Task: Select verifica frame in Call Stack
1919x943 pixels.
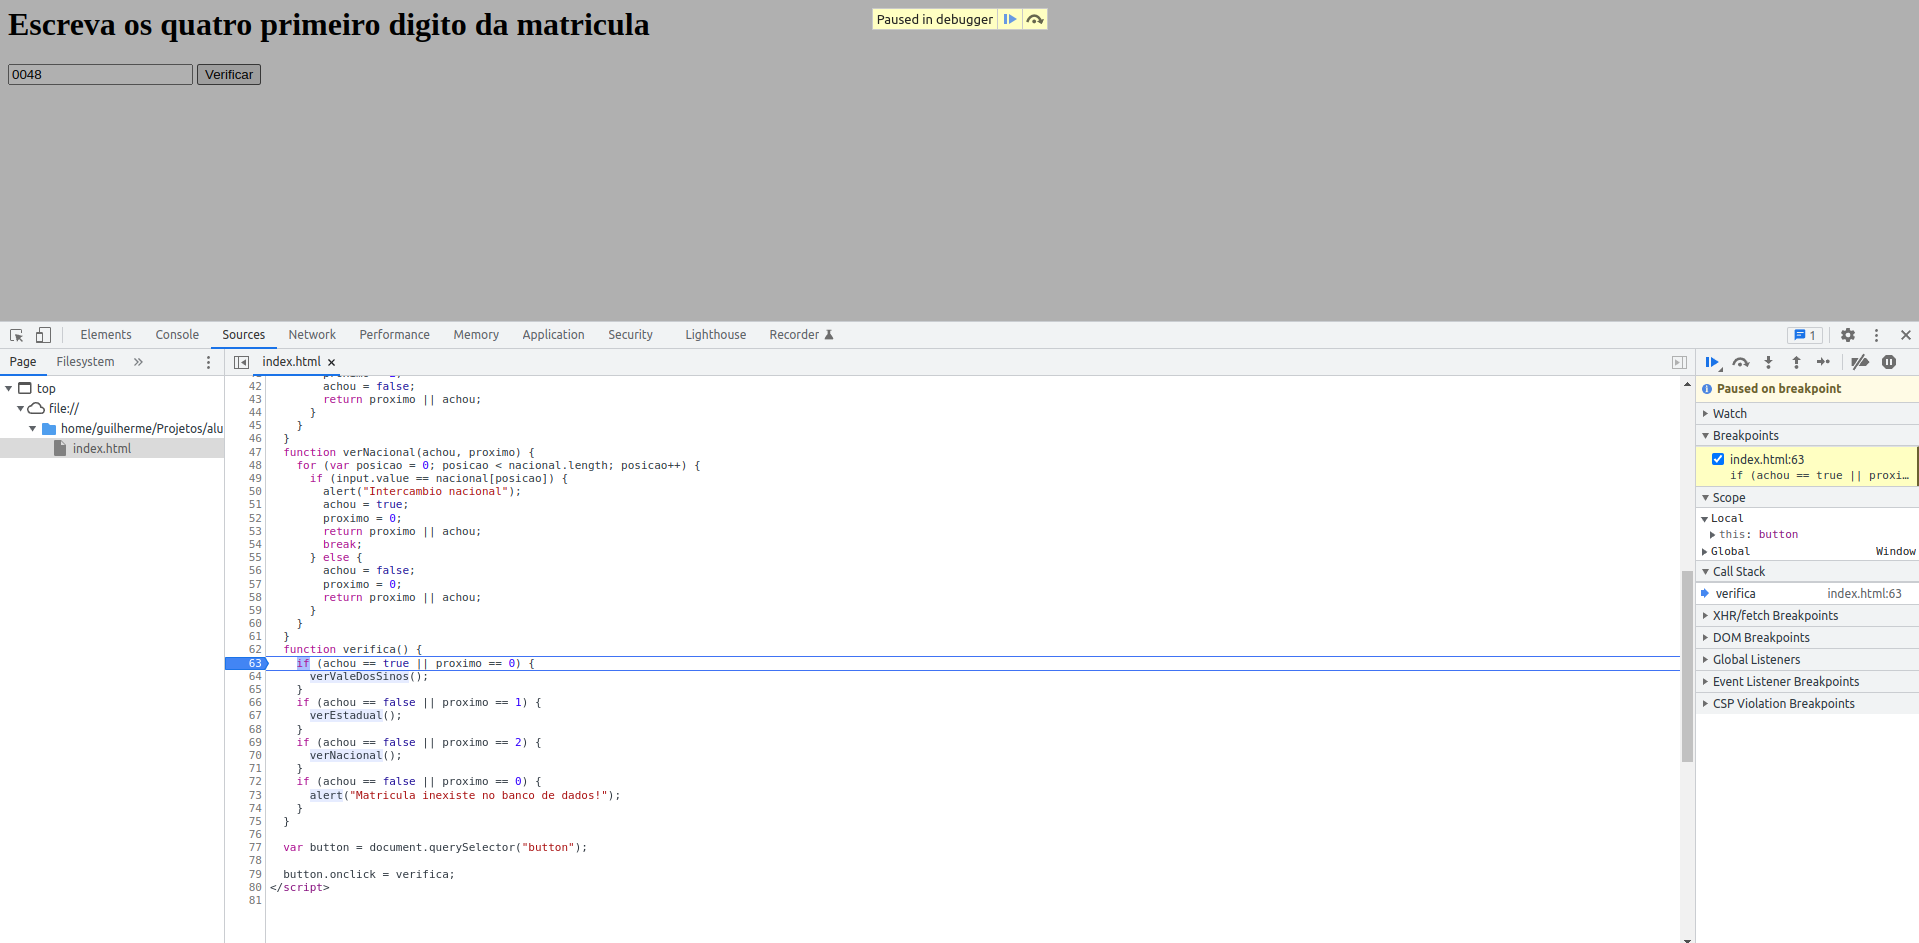Action: pos(1735,594)
